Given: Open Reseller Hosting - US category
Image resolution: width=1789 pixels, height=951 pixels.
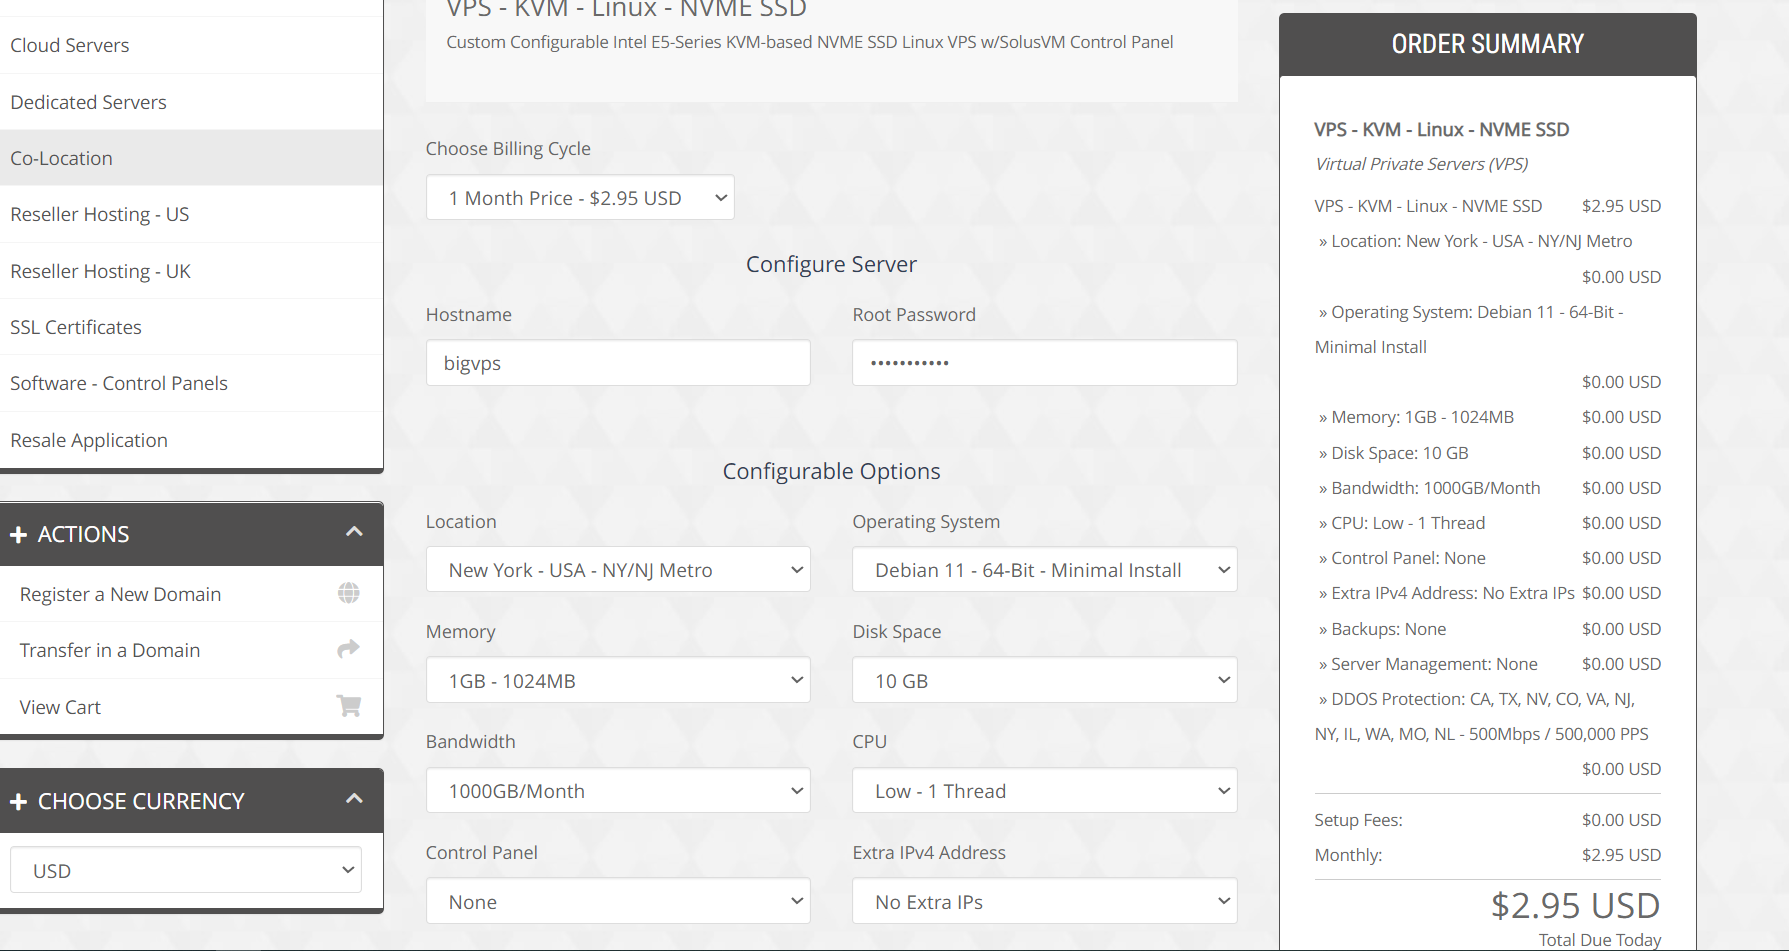Looking at the screenshot, I should 191,214.
